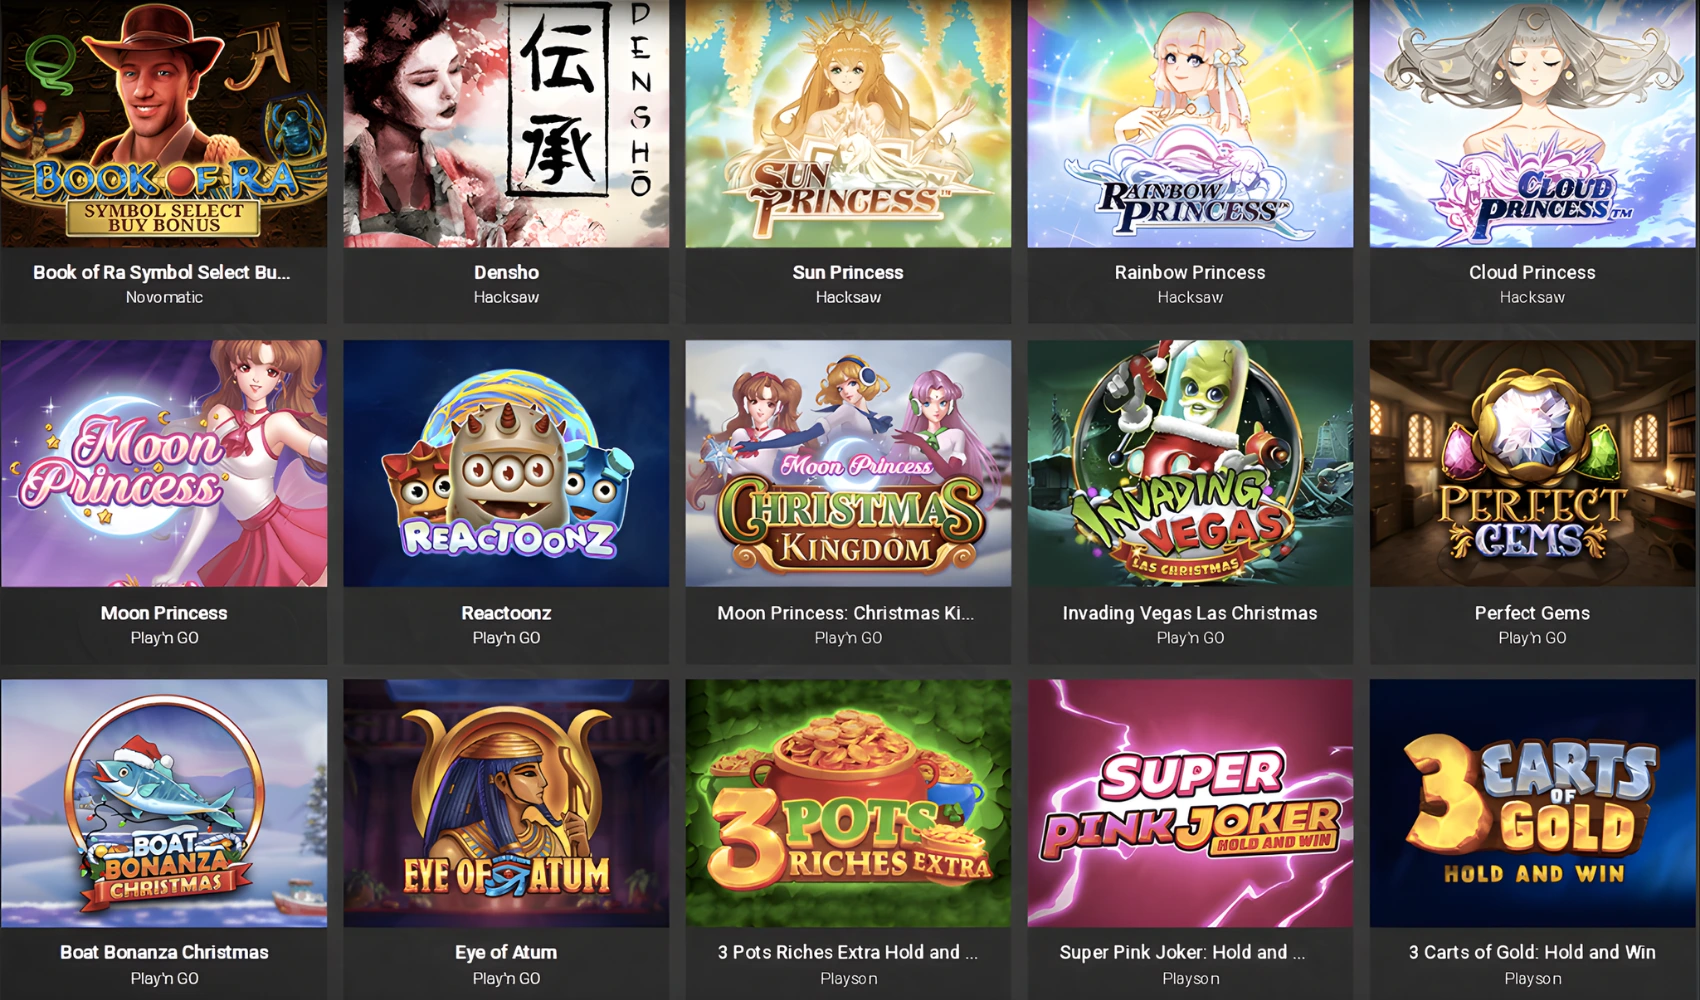Open Invading Vegas Las Christmas thumbnail
Viewport: 1700px width, 1000px height.
pyautogui.click(x=1190, y=463)
